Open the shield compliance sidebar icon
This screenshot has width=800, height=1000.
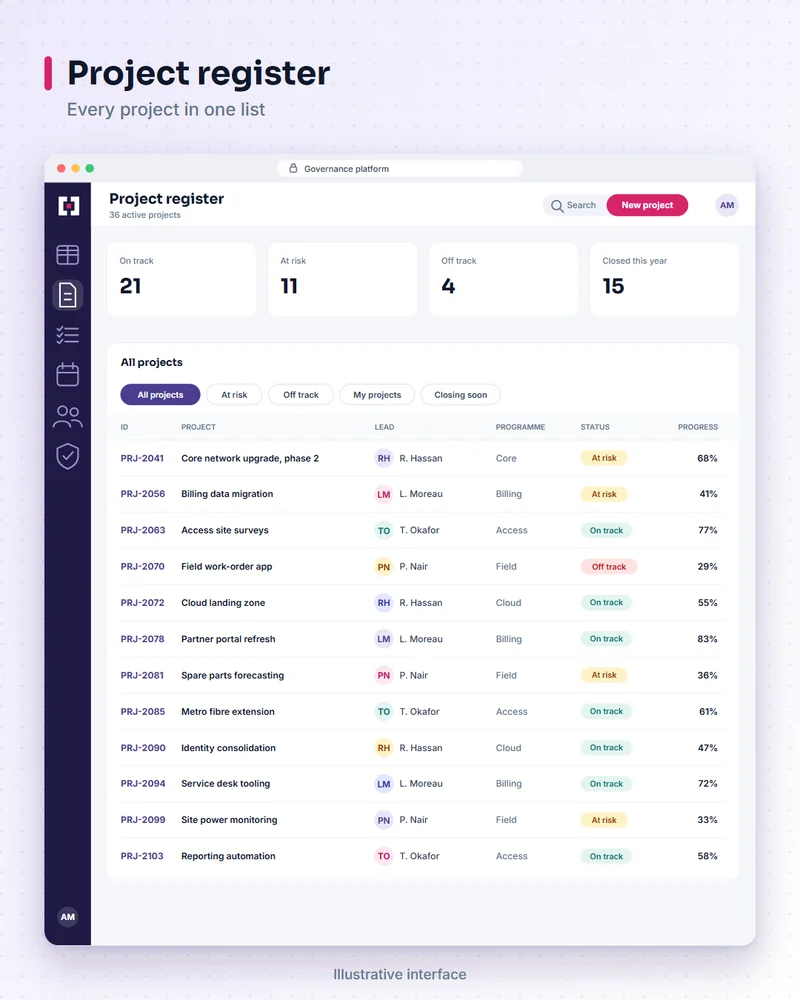click(x=68, y=457)
